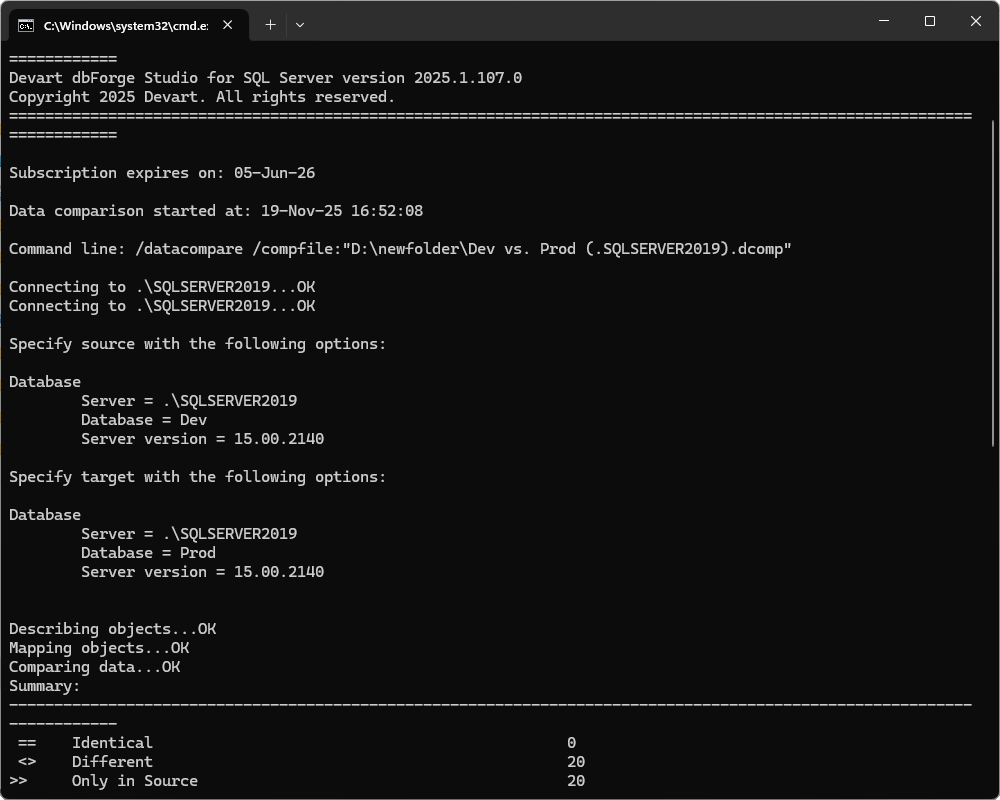Click the '==' Identical symbol in summary

click(27, 743)
